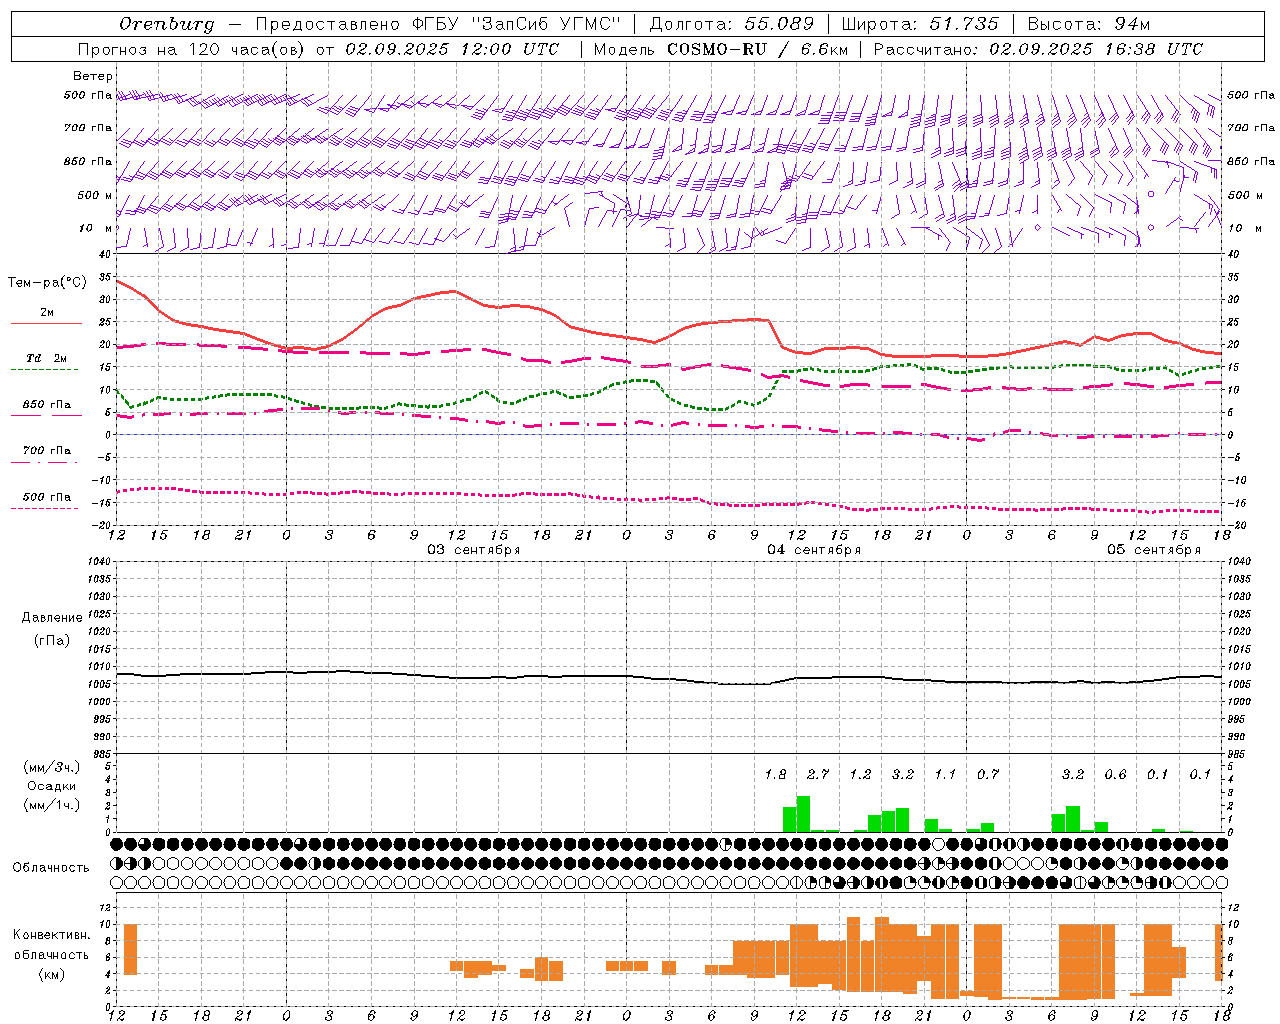Screen dimensions: 1280x1024
Task: Click the 'Облачность' cloudiness label
Action: click(x=51, y=868)
